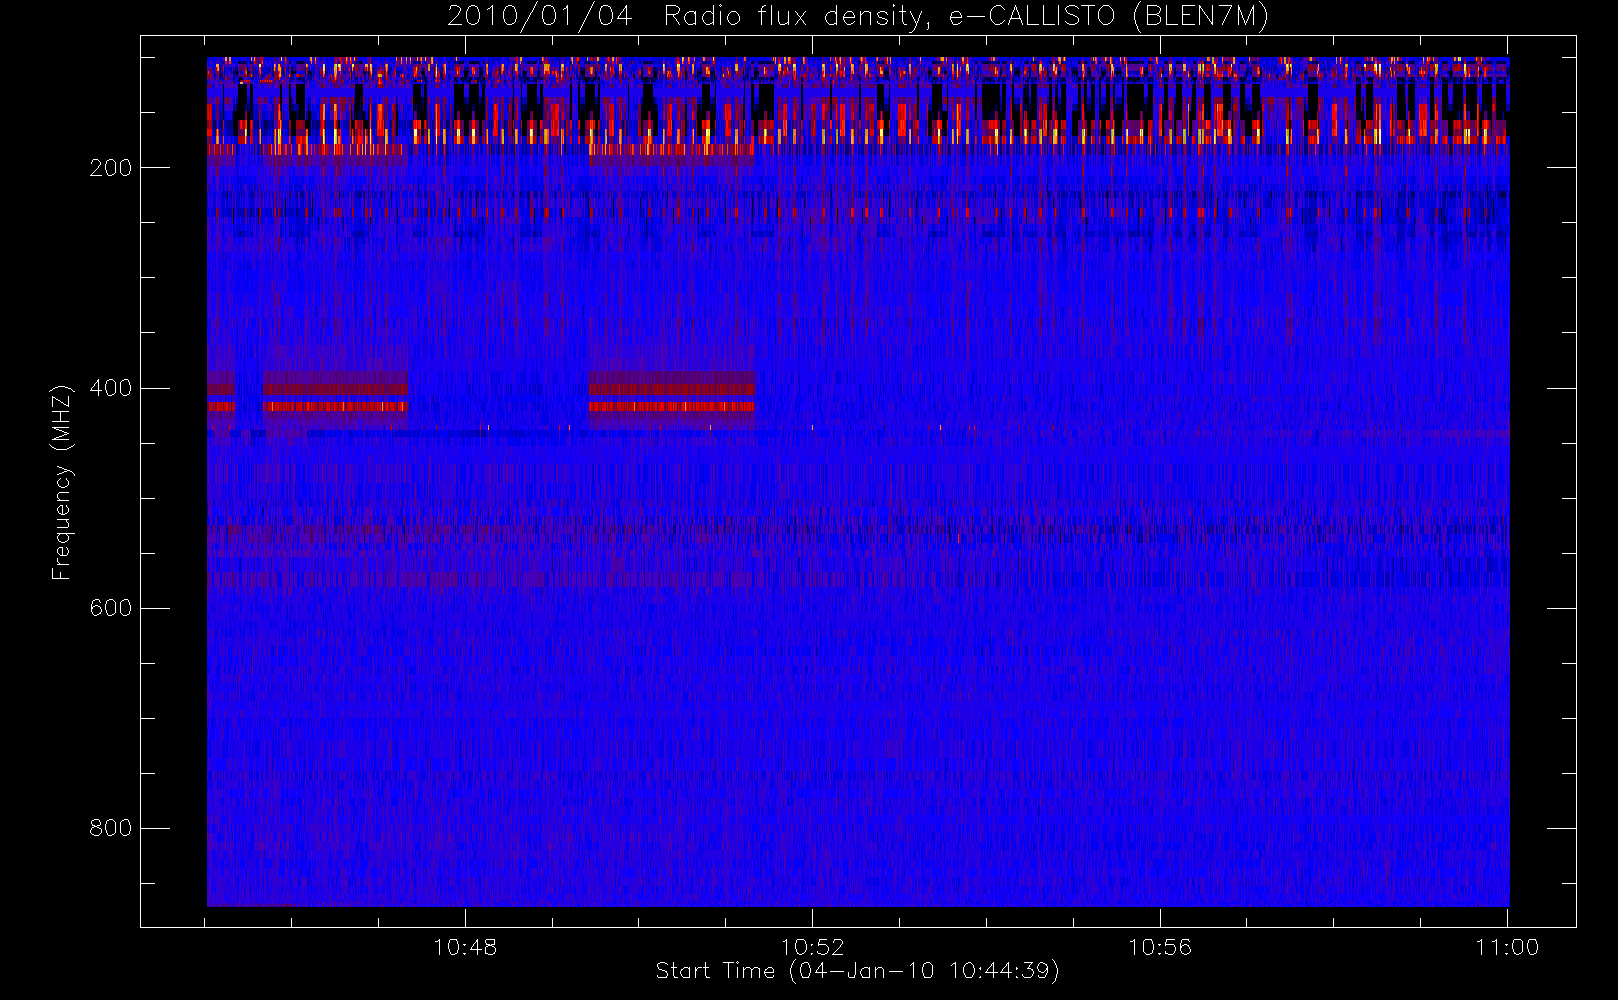
Task: Click the 10:56 time tick label
Action: pos(1160,947)
